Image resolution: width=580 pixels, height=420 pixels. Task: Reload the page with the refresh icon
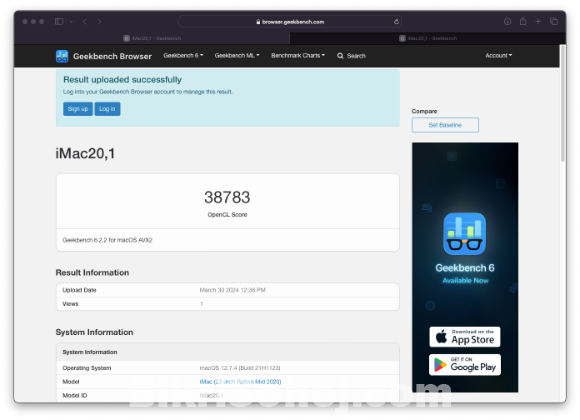[396, 21]
